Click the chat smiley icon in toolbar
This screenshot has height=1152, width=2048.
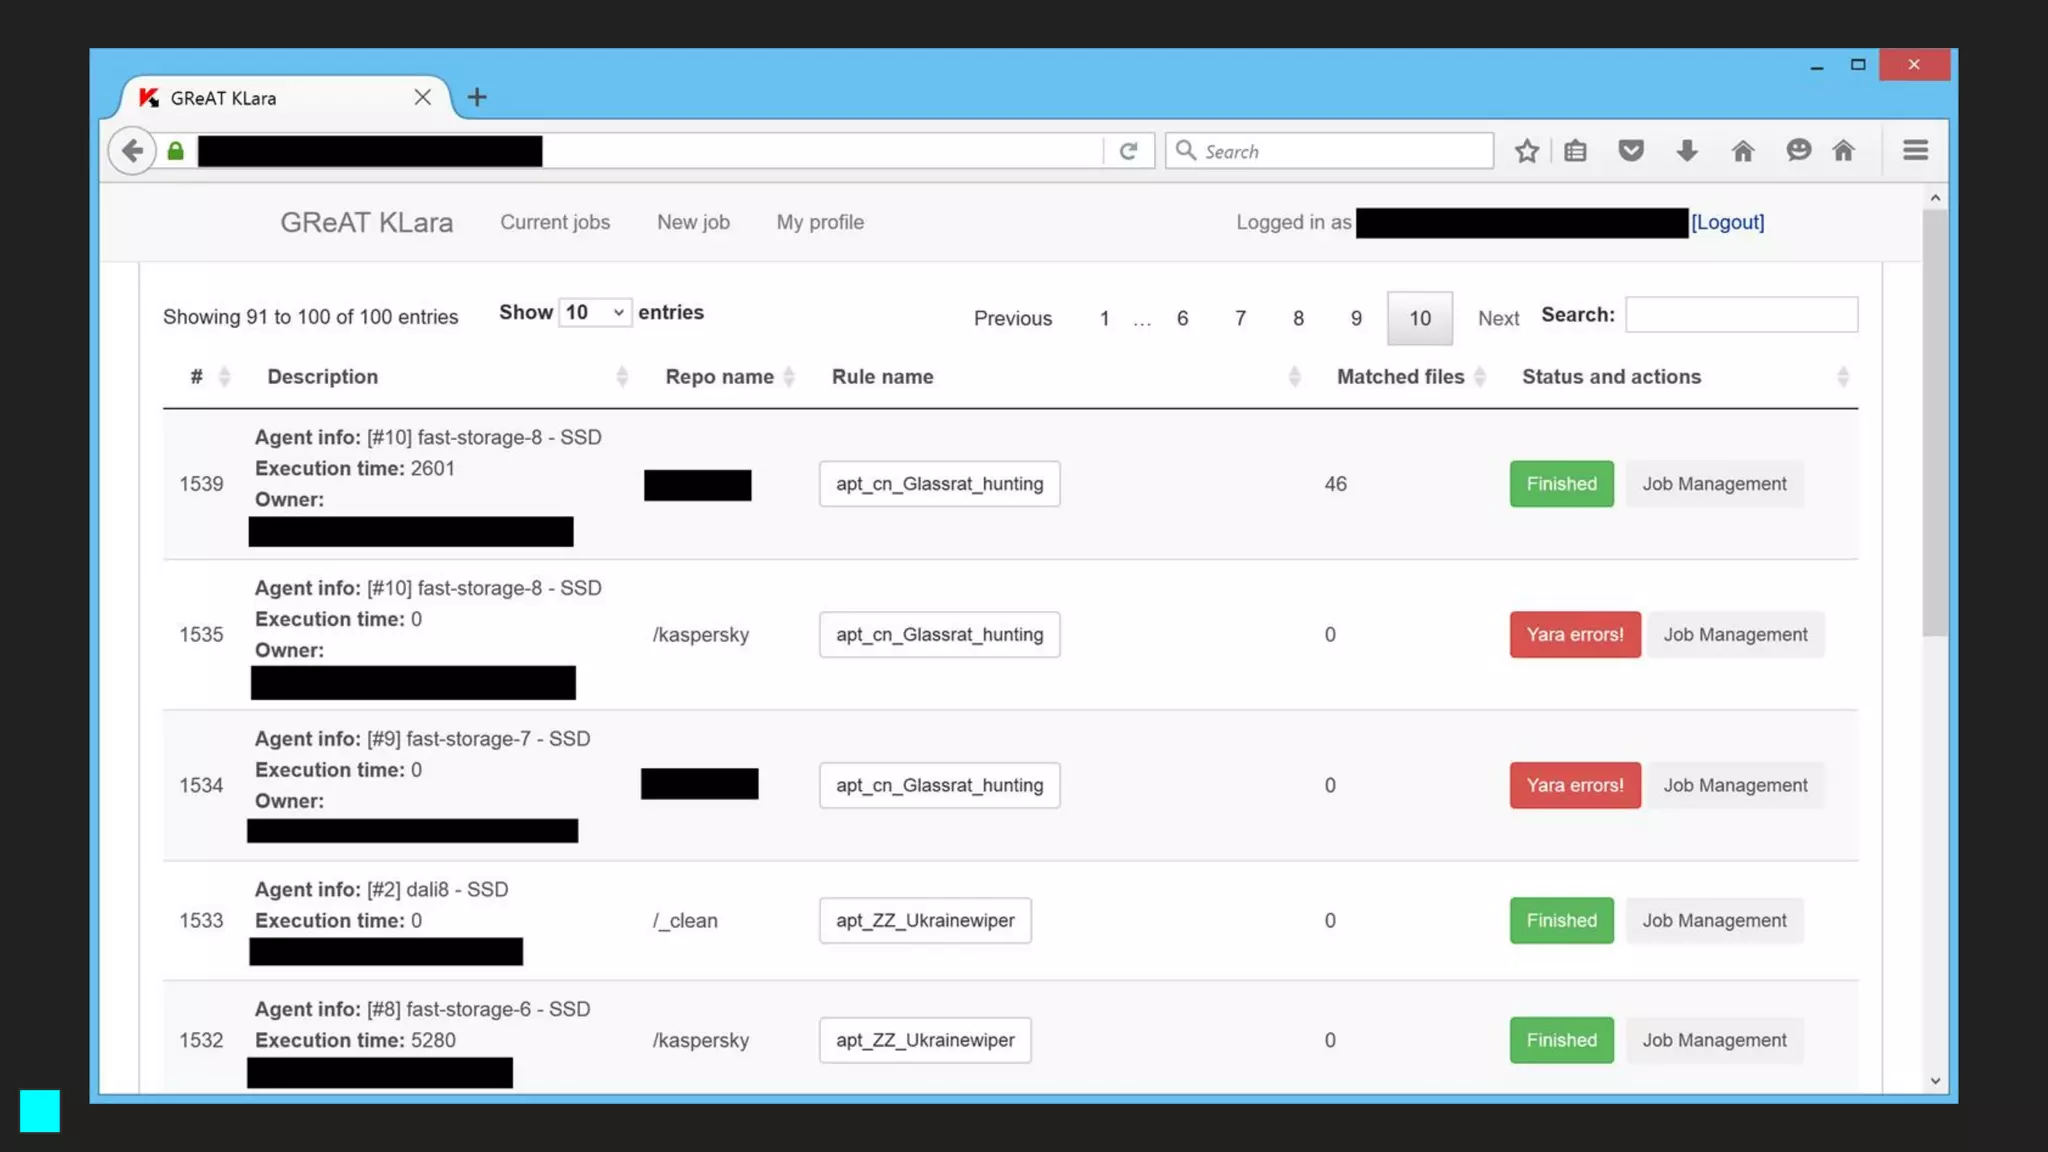tap(1798, 151)
